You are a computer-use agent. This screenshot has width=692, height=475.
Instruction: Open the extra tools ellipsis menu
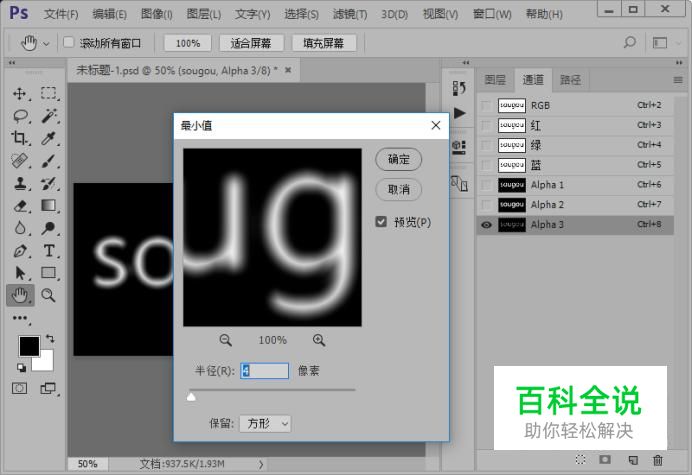[20, 318]
